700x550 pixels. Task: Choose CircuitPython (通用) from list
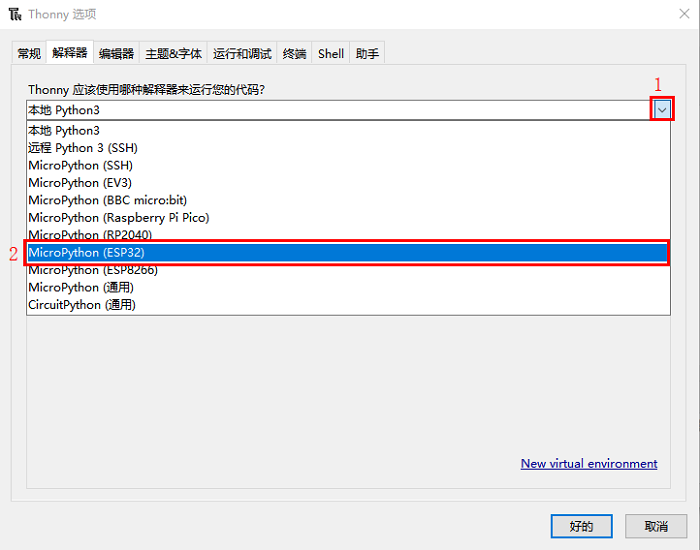[x=82, y=305]
